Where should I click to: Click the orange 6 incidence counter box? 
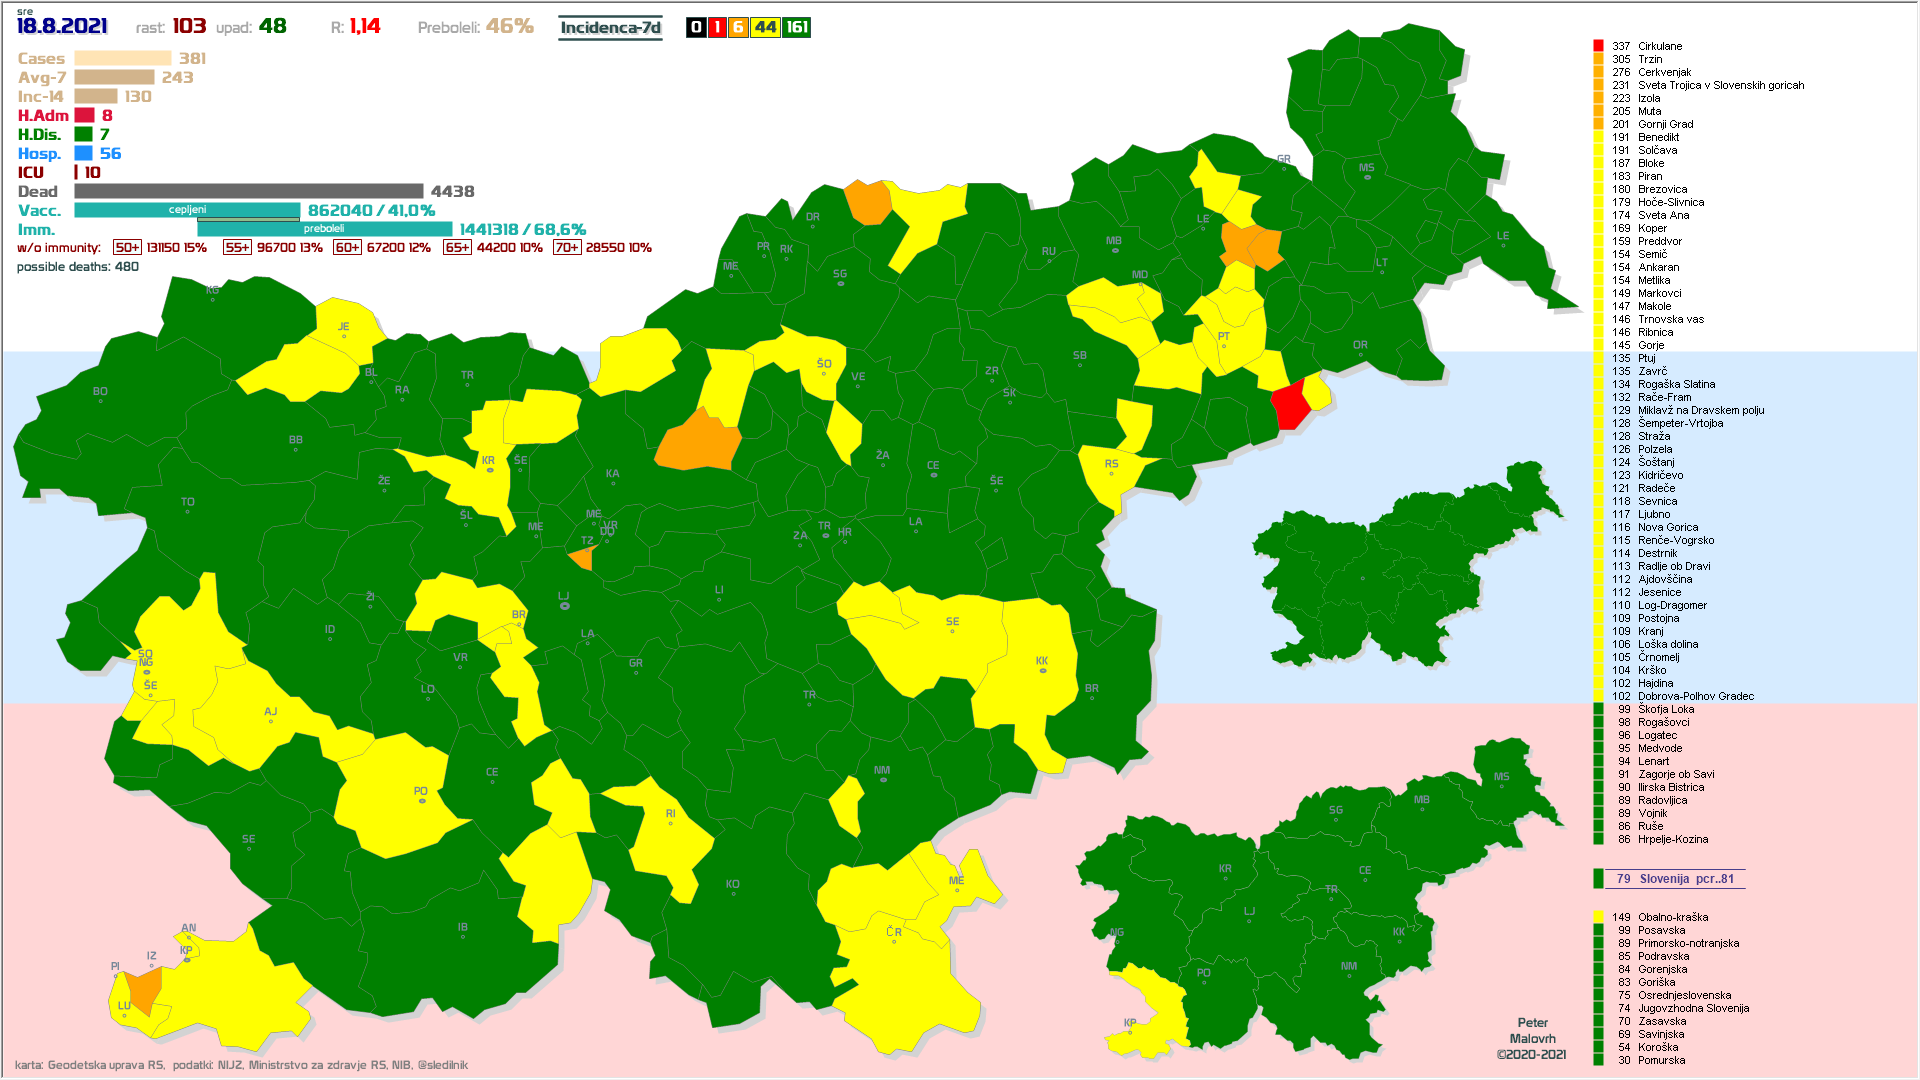point(738,27)
